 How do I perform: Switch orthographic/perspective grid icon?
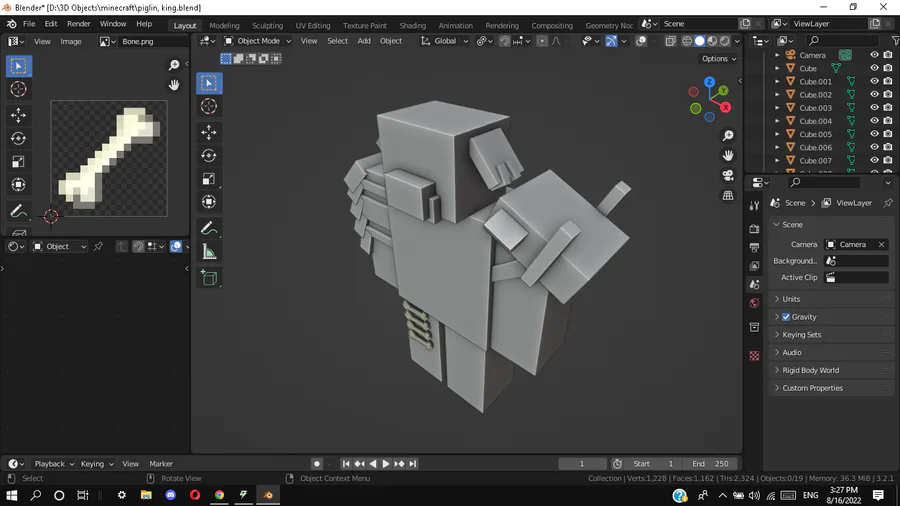click(728, 196)
